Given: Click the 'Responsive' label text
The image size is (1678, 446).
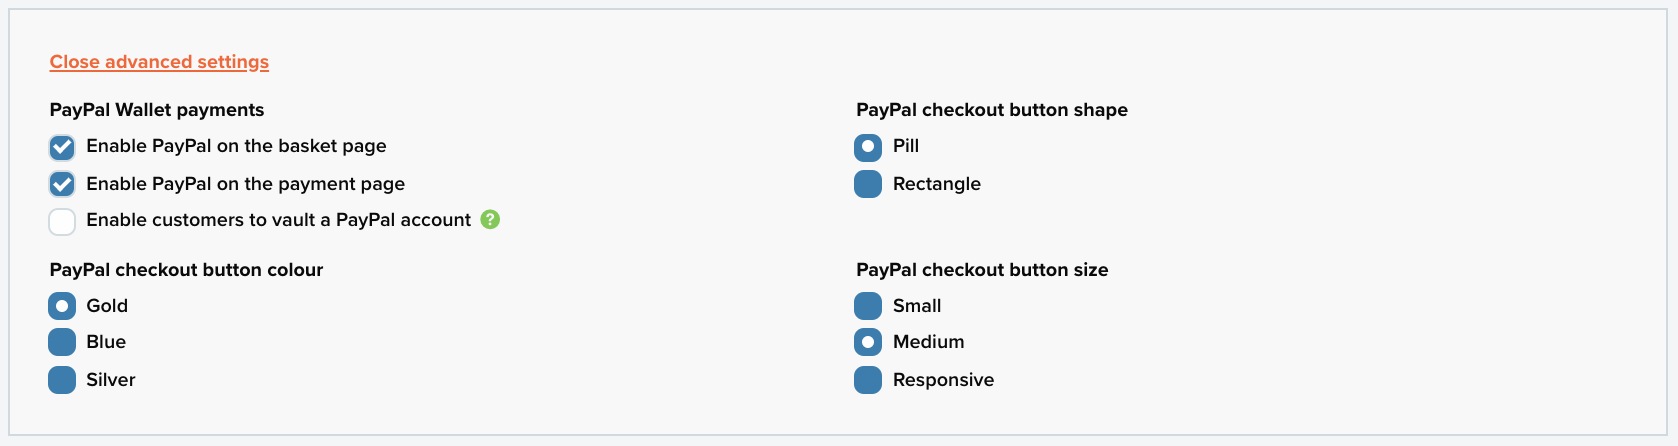Looking at the screenshot, I should click(x=943, y=380).
